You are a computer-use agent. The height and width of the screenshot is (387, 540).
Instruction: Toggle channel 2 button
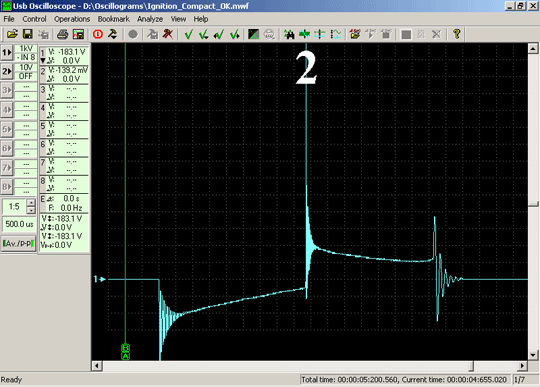pyautogui.click(x=7, y=71)
